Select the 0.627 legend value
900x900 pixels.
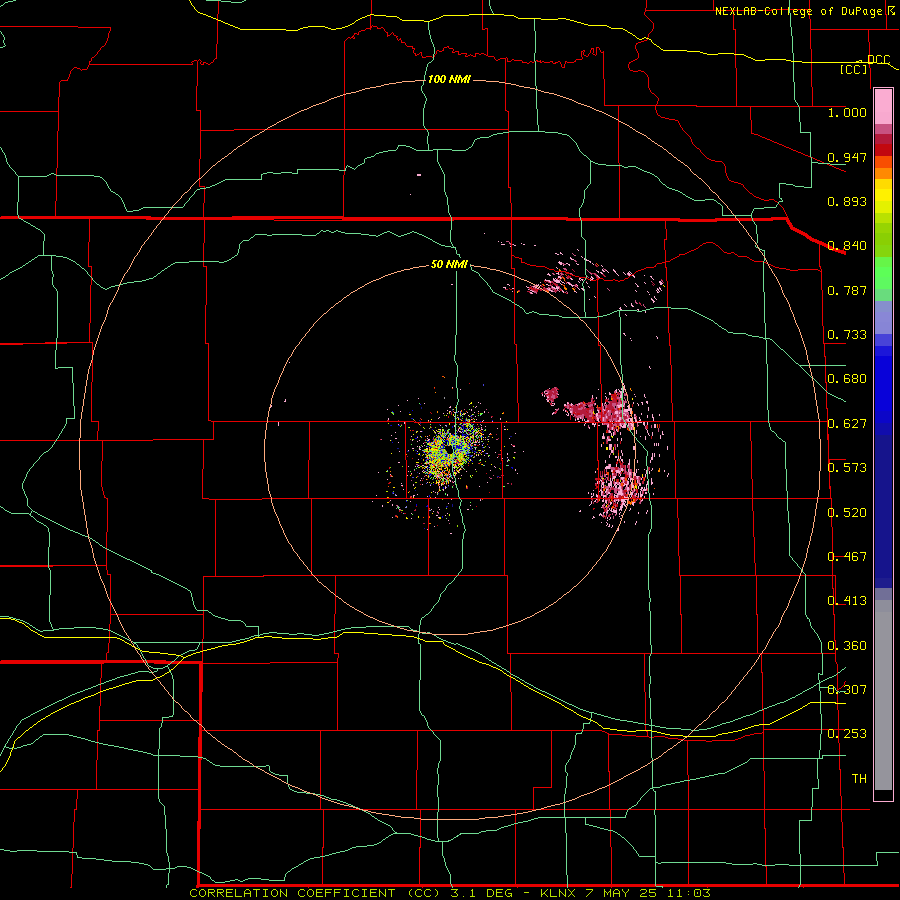(847, 424)
